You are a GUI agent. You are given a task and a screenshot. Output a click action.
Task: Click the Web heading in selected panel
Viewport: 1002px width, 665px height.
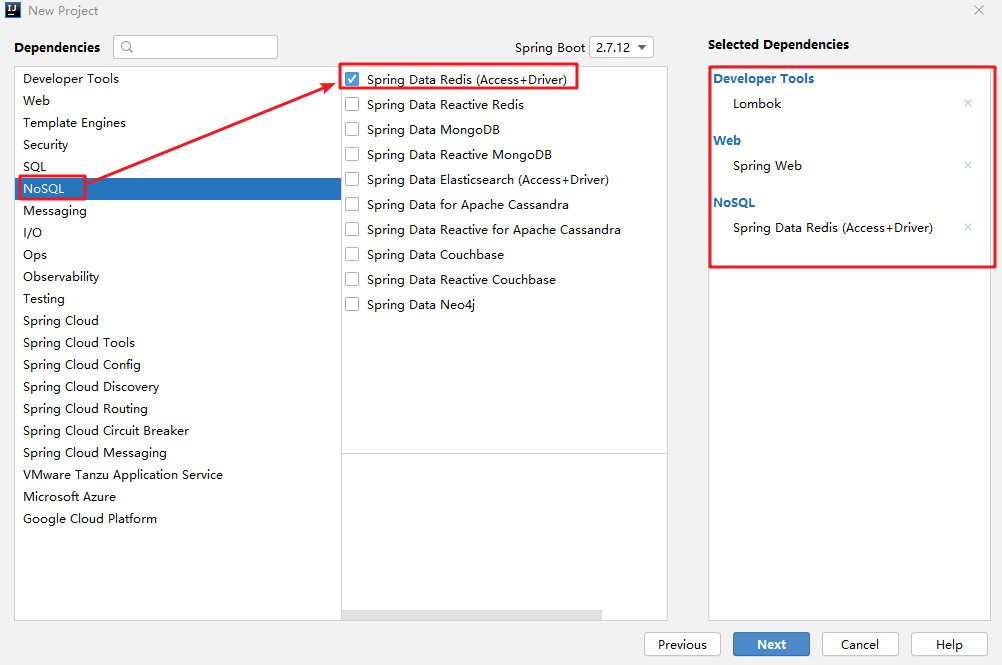(x=727, y=141)
